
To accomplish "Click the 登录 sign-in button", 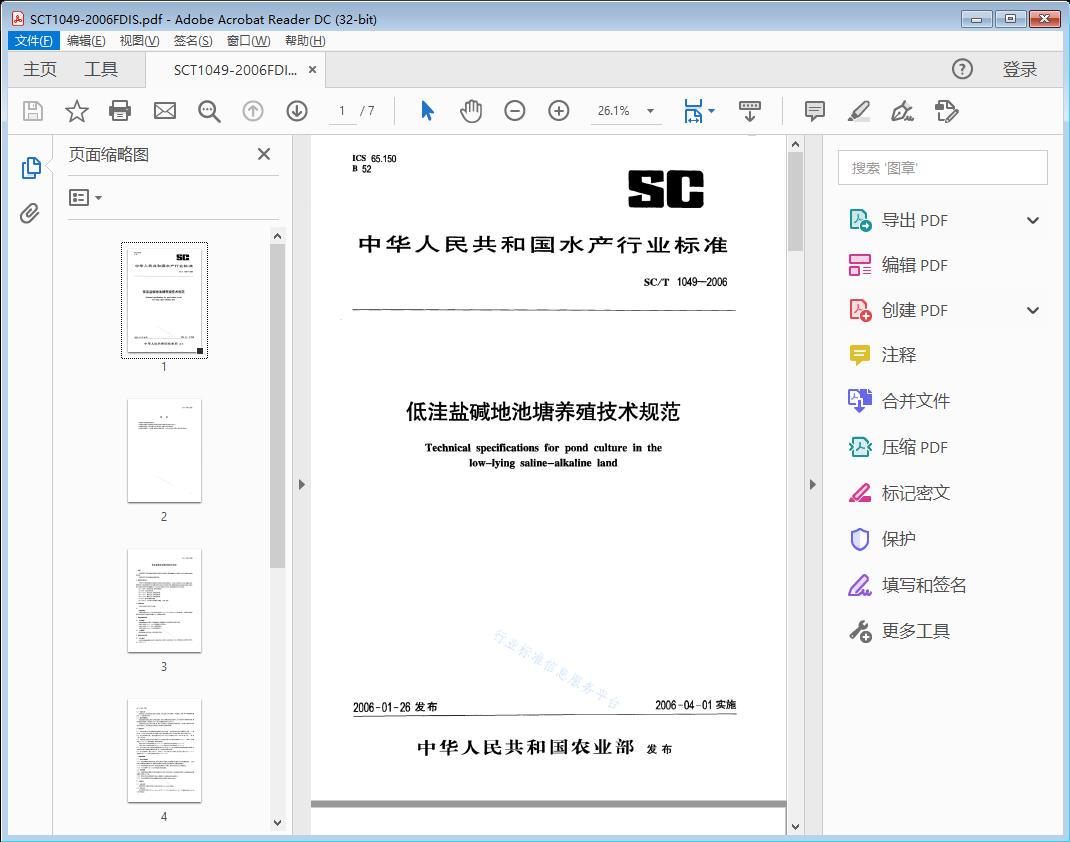I will tap(1020, 69).
